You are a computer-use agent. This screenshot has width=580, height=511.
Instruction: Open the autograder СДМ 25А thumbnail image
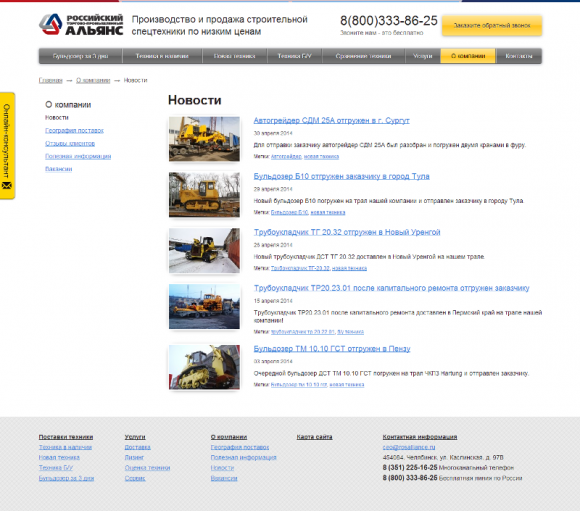[x=204, y=139]
